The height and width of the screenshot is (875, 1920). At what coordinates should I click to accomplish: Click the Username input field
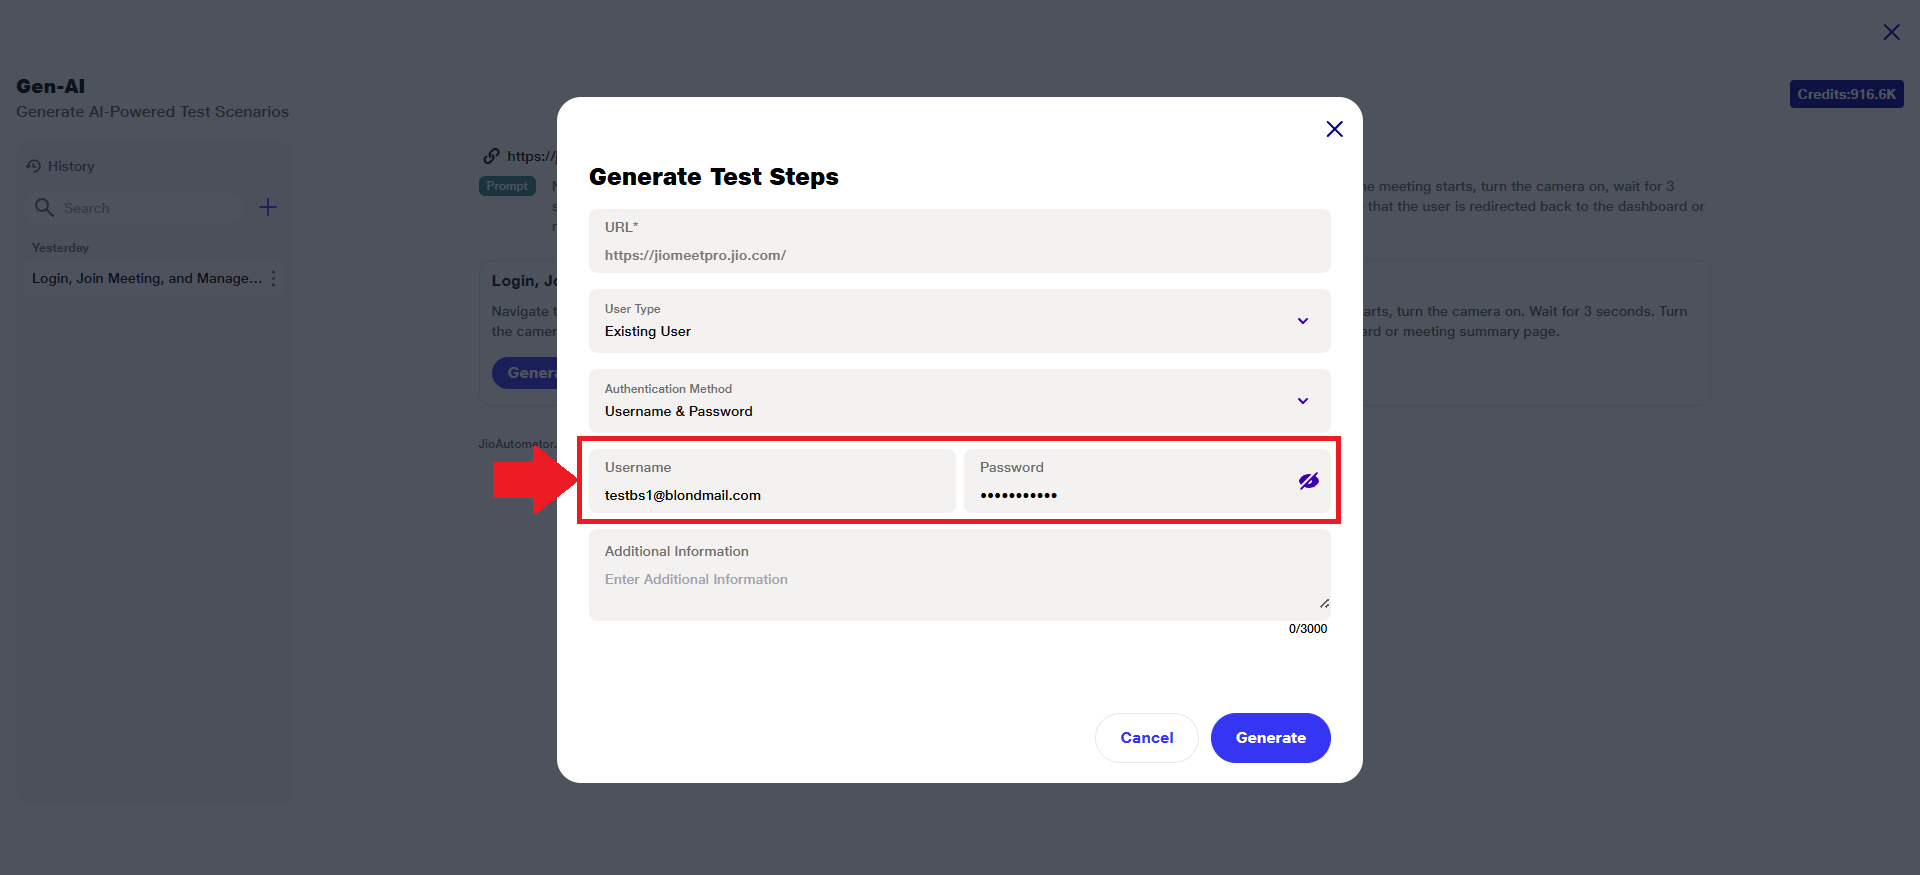coord(772,495)
